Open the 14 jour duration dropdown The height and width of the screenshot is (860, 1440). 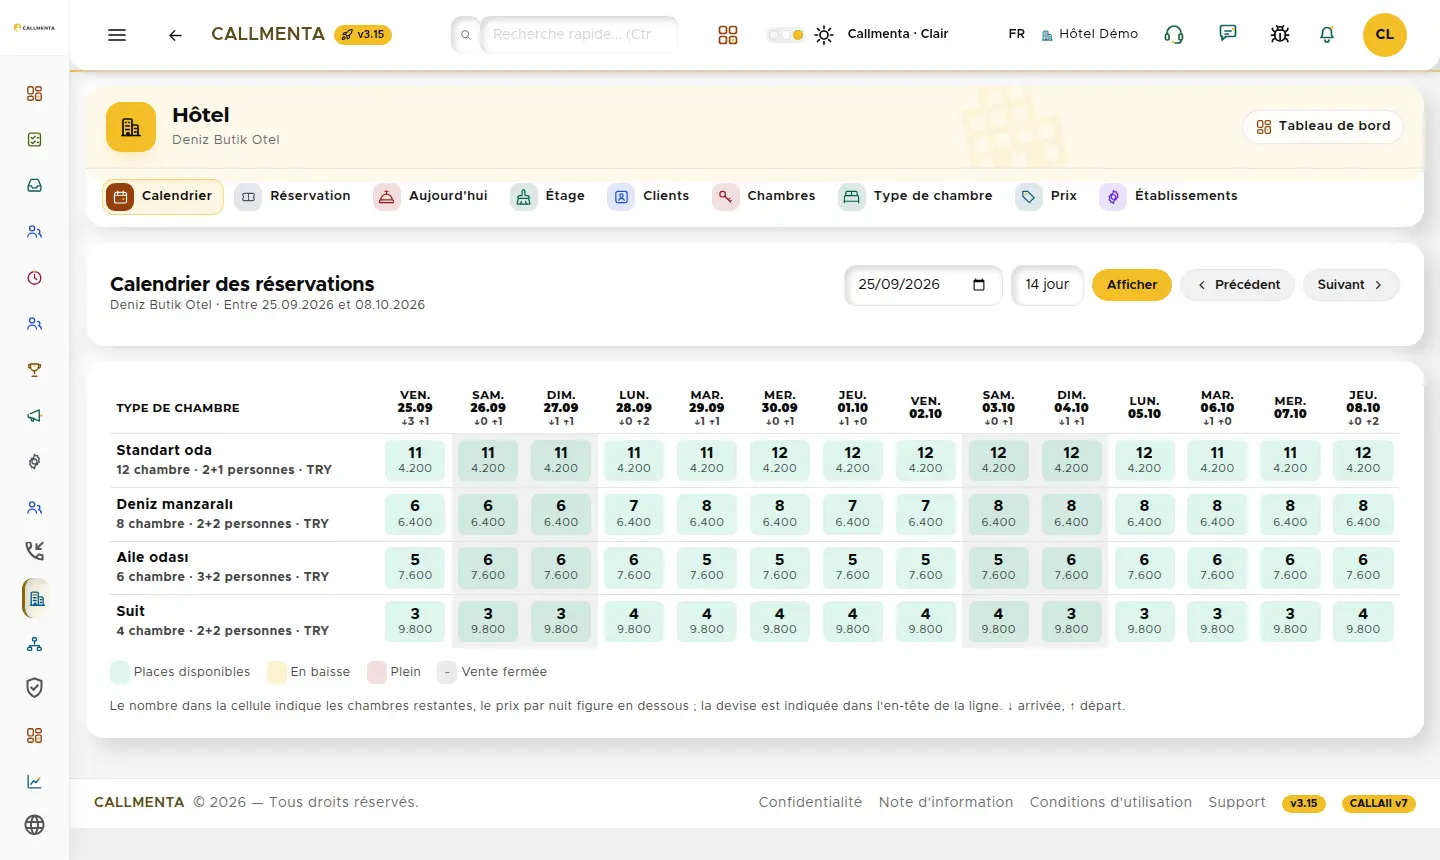point(1047,285)
